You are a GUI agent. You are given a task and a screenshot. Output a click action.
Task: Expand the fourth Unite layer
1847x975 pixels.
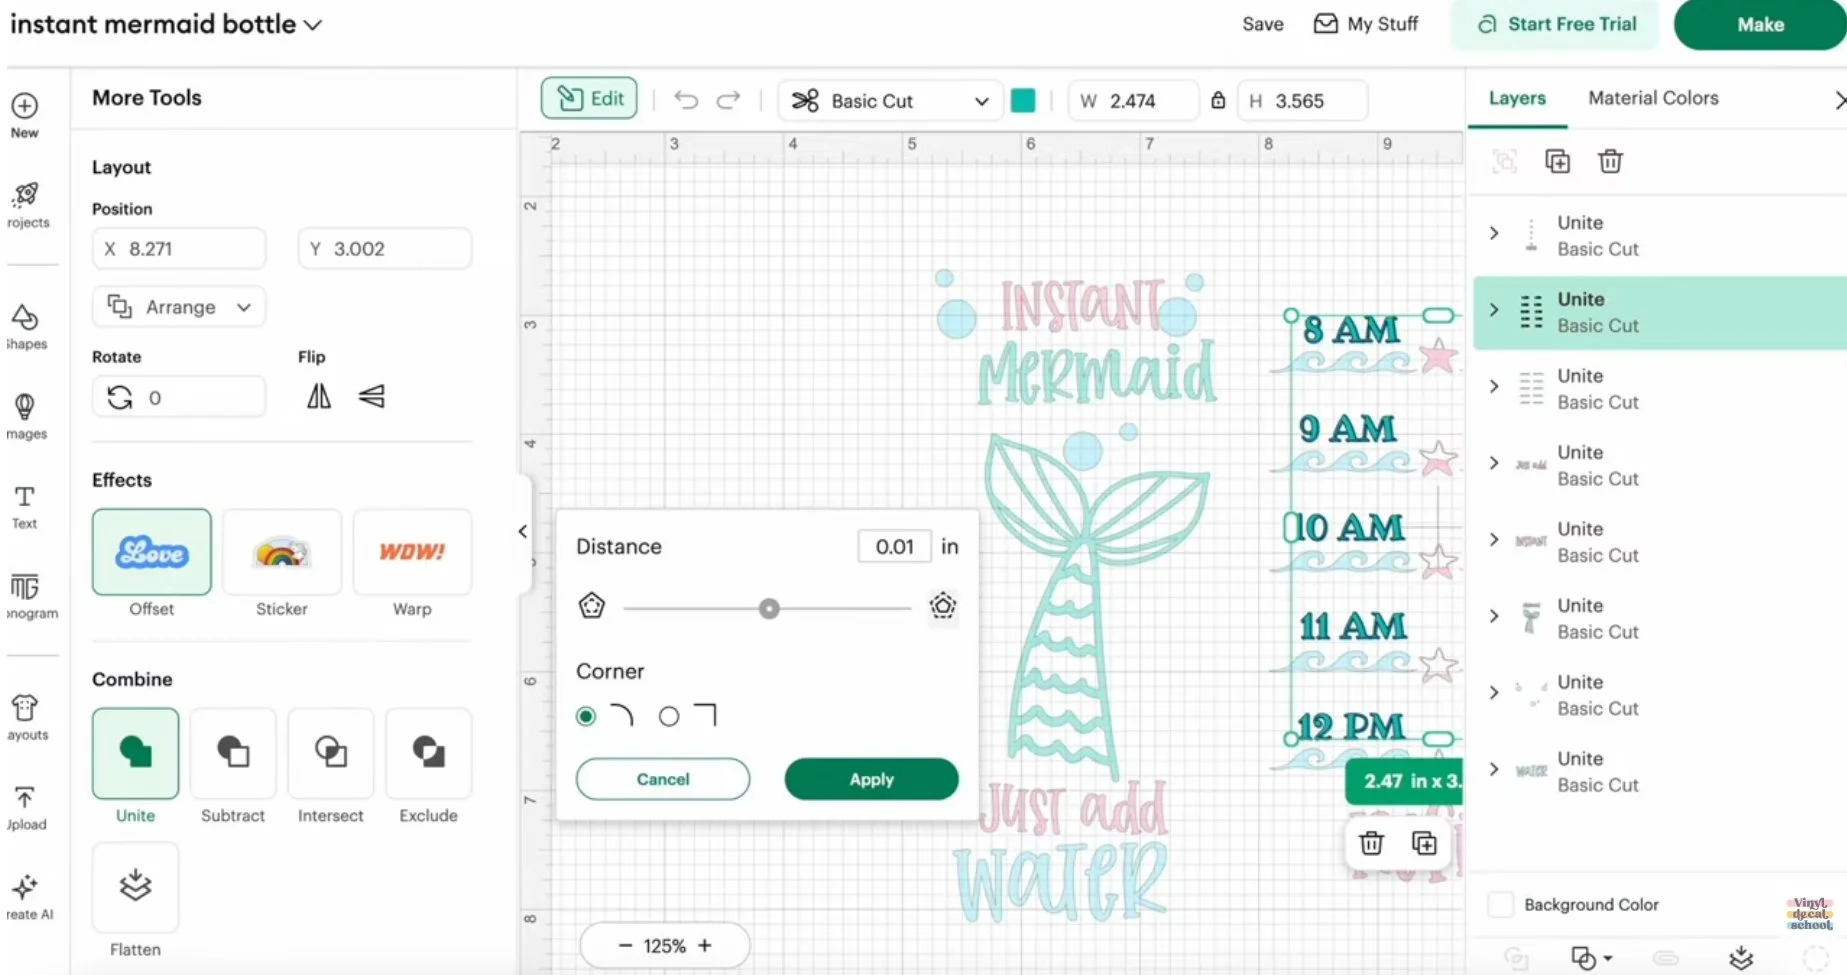pyautogui.click(x=1494, y=463)
